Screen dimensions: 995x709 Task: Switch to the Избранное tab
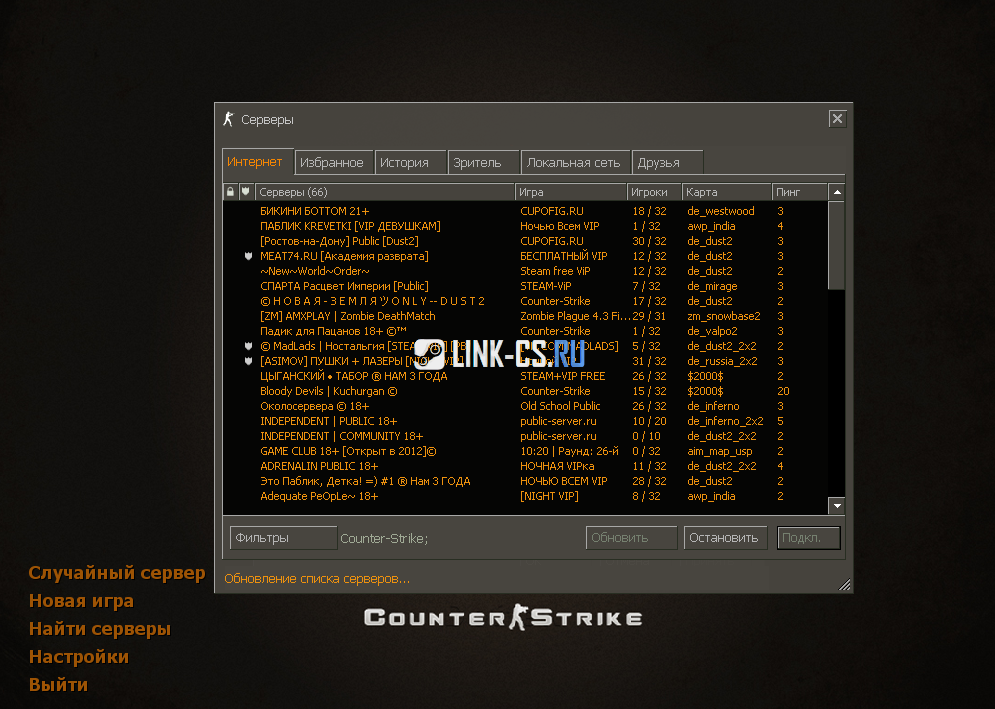[x=334, y=162]
